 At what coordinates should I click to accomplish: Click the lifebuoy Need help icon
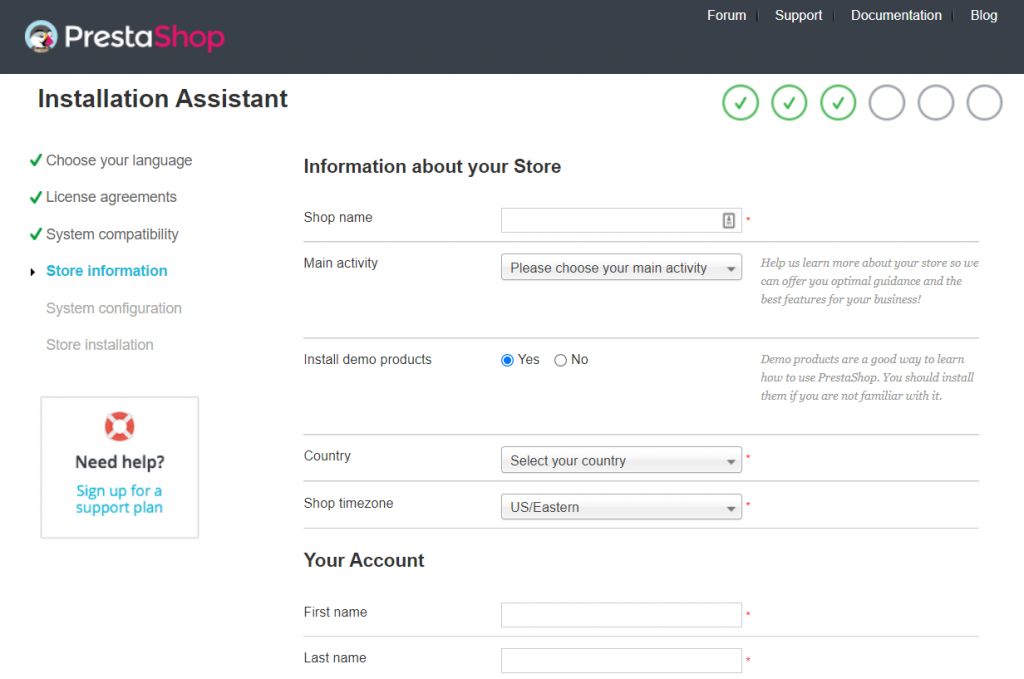(119, 425)
